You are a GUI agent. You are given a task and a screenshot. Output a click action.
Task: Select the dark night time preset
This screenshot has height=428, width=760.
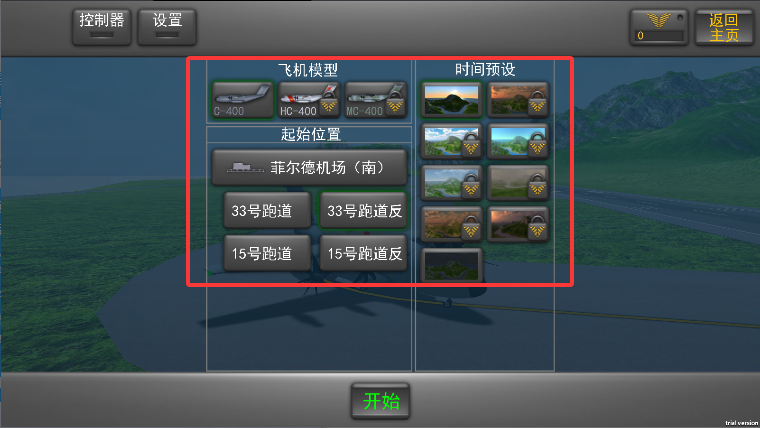pyautogui.click(x=451, y=266)
